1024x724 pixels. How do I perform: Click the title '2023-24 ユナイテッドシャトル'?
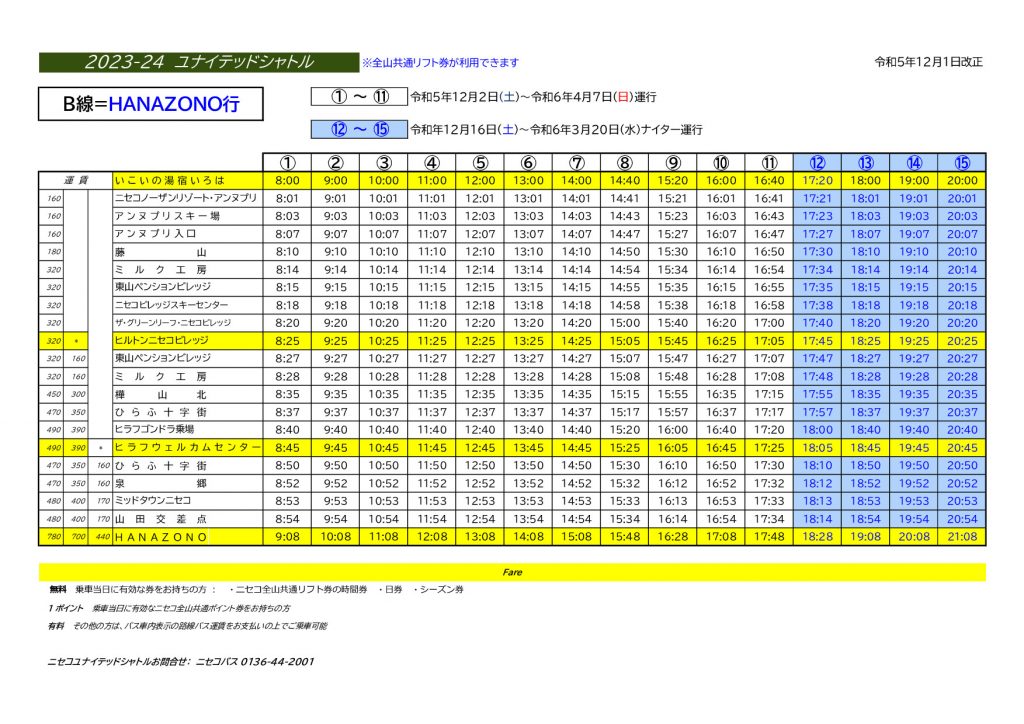(x=199, y=62)
